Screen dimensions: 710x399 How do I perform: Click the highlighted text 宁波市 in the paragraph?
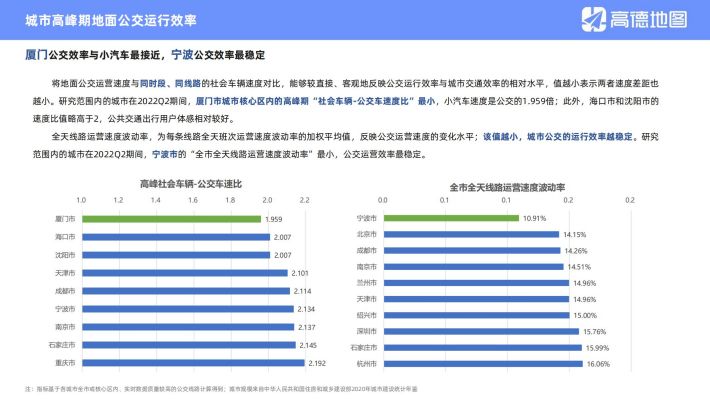(x=165, y=154)
